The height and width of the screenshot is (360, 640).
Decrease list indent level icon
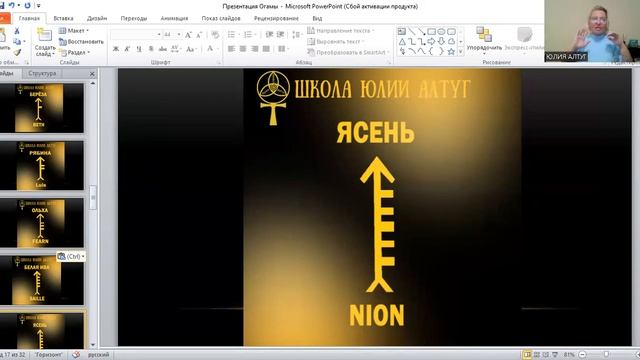click(269, 35)
